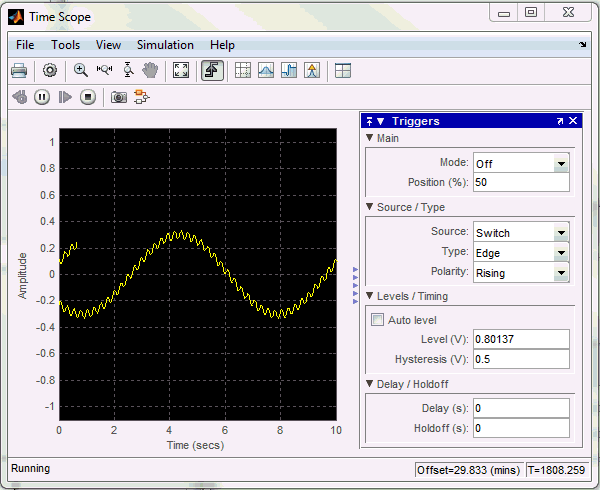
Task: Click the Layout grid icon
Action: 343,70
